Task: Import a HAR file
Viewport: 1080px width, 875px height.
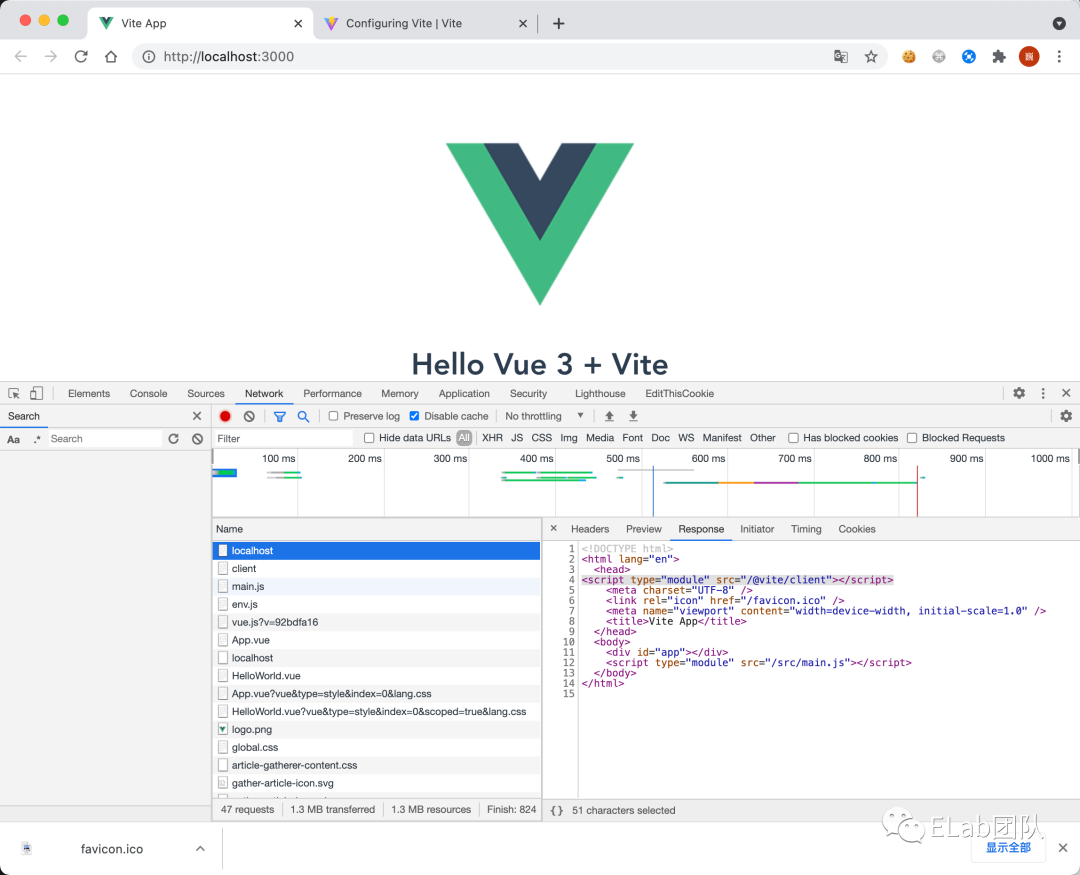Action: (610, 416)
